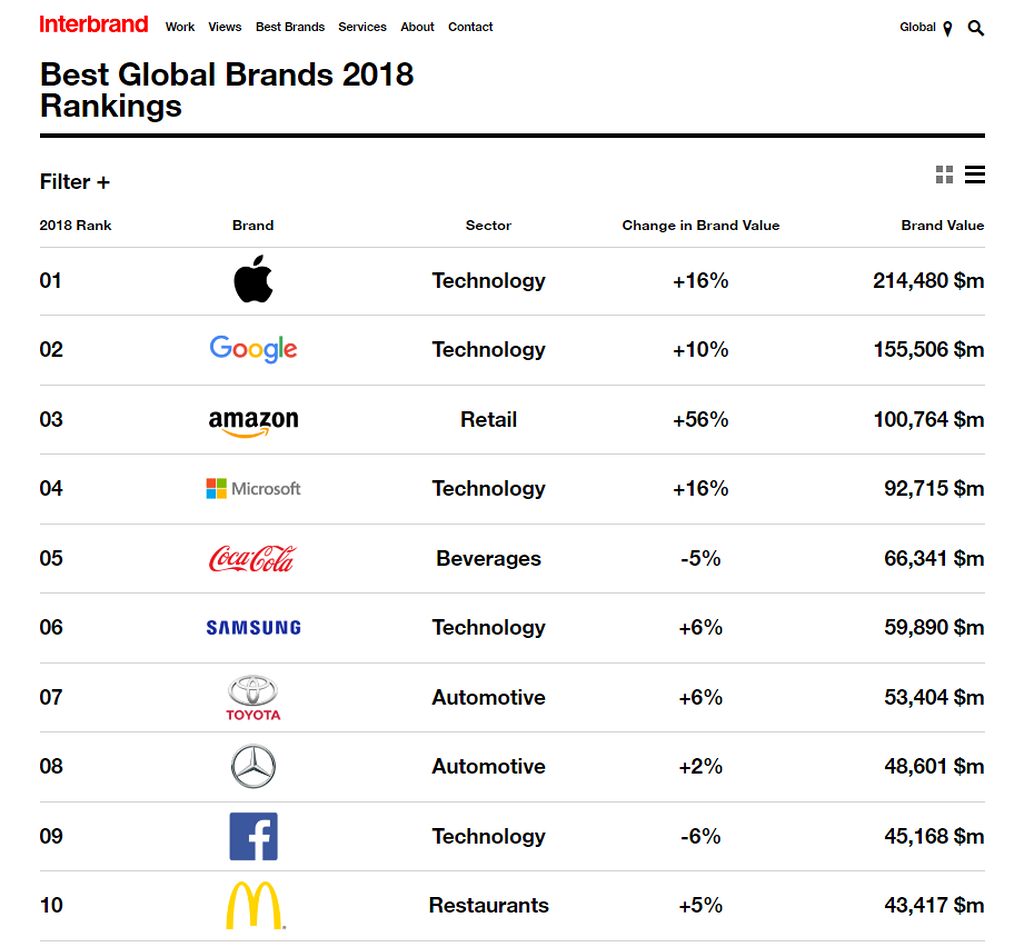Open the search magnifier icon
The width and height of the screenshot is (1024, 947).
975,28
